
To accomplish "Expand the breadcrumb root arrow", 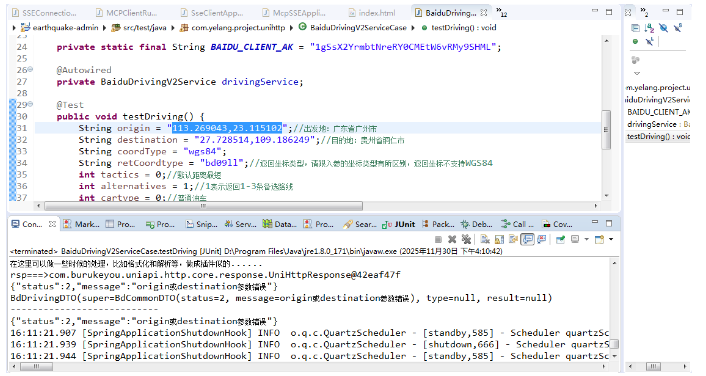I will [x=14, y=28].
